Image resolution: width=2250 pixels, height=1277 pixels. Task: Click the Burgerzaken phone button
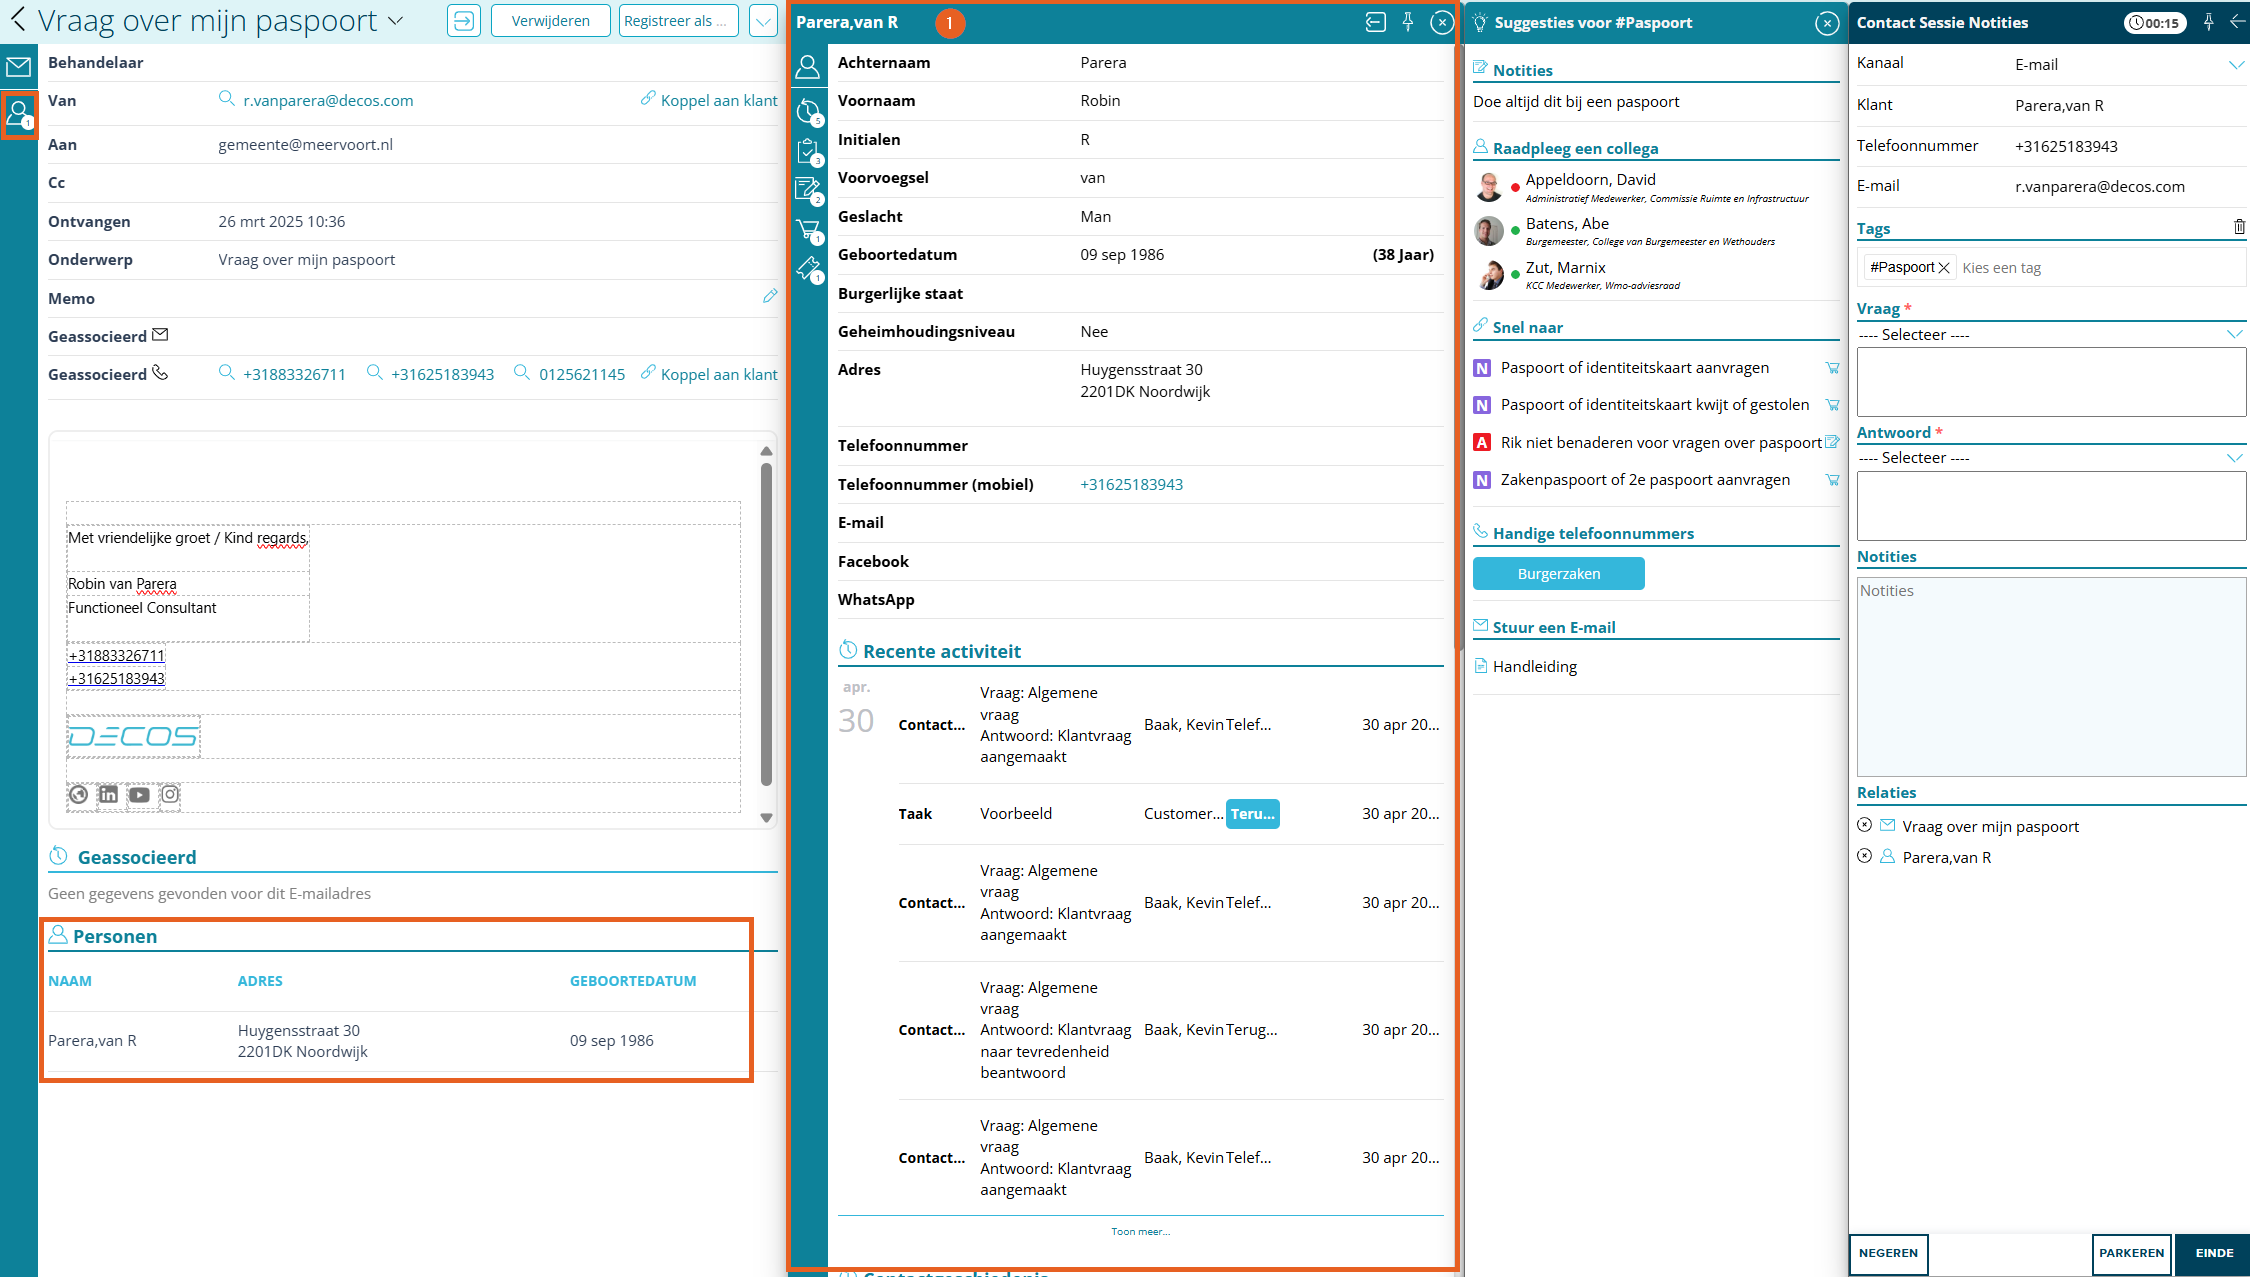click(1558, 573)
